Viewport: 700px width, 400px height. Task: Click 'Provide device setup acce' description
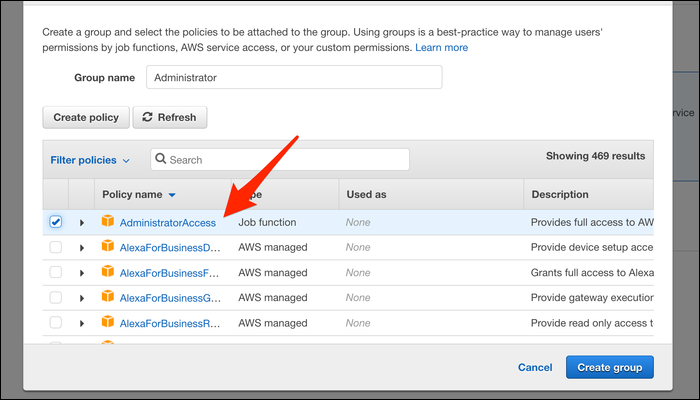pyautogui.click(x=592, y=247)
